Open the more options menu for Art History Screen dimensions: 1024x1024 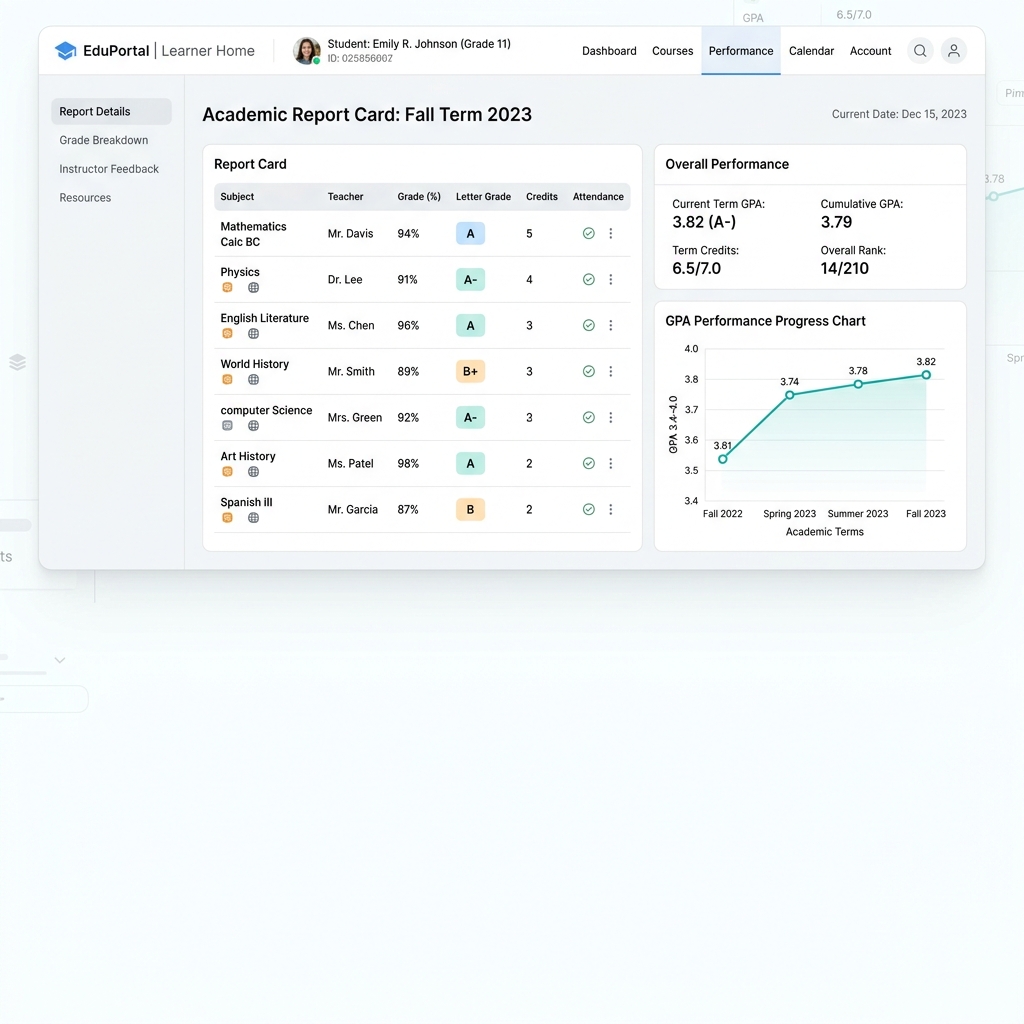click(611, 464)
